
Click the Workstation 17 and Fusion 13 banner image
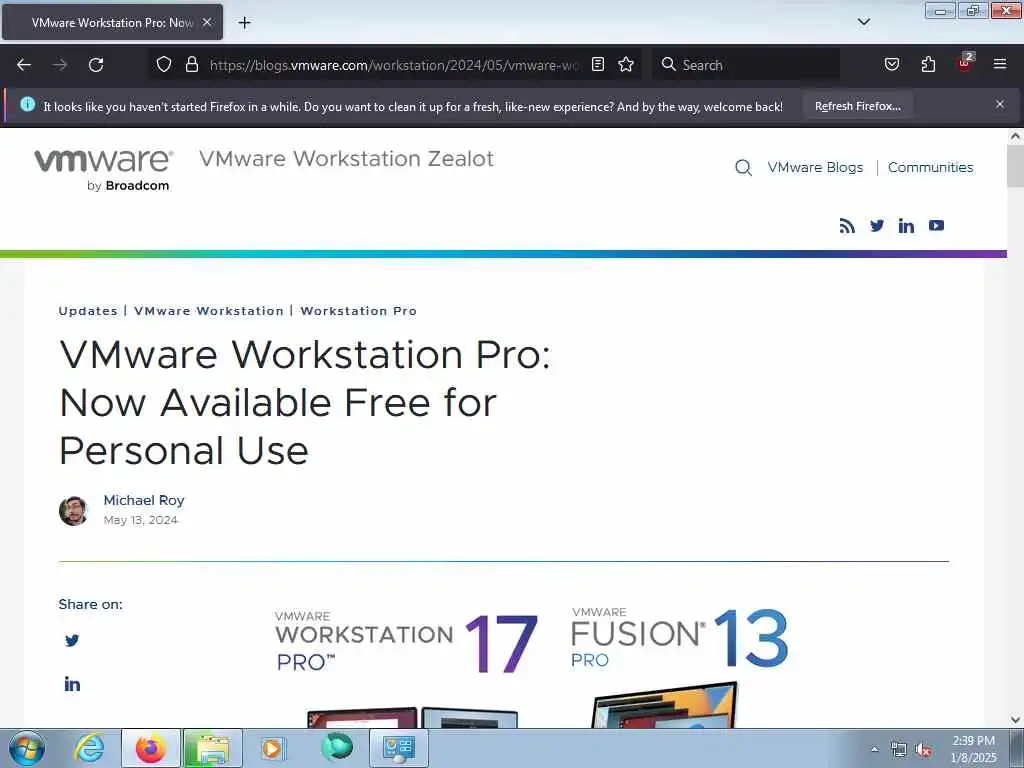[532, 666]
